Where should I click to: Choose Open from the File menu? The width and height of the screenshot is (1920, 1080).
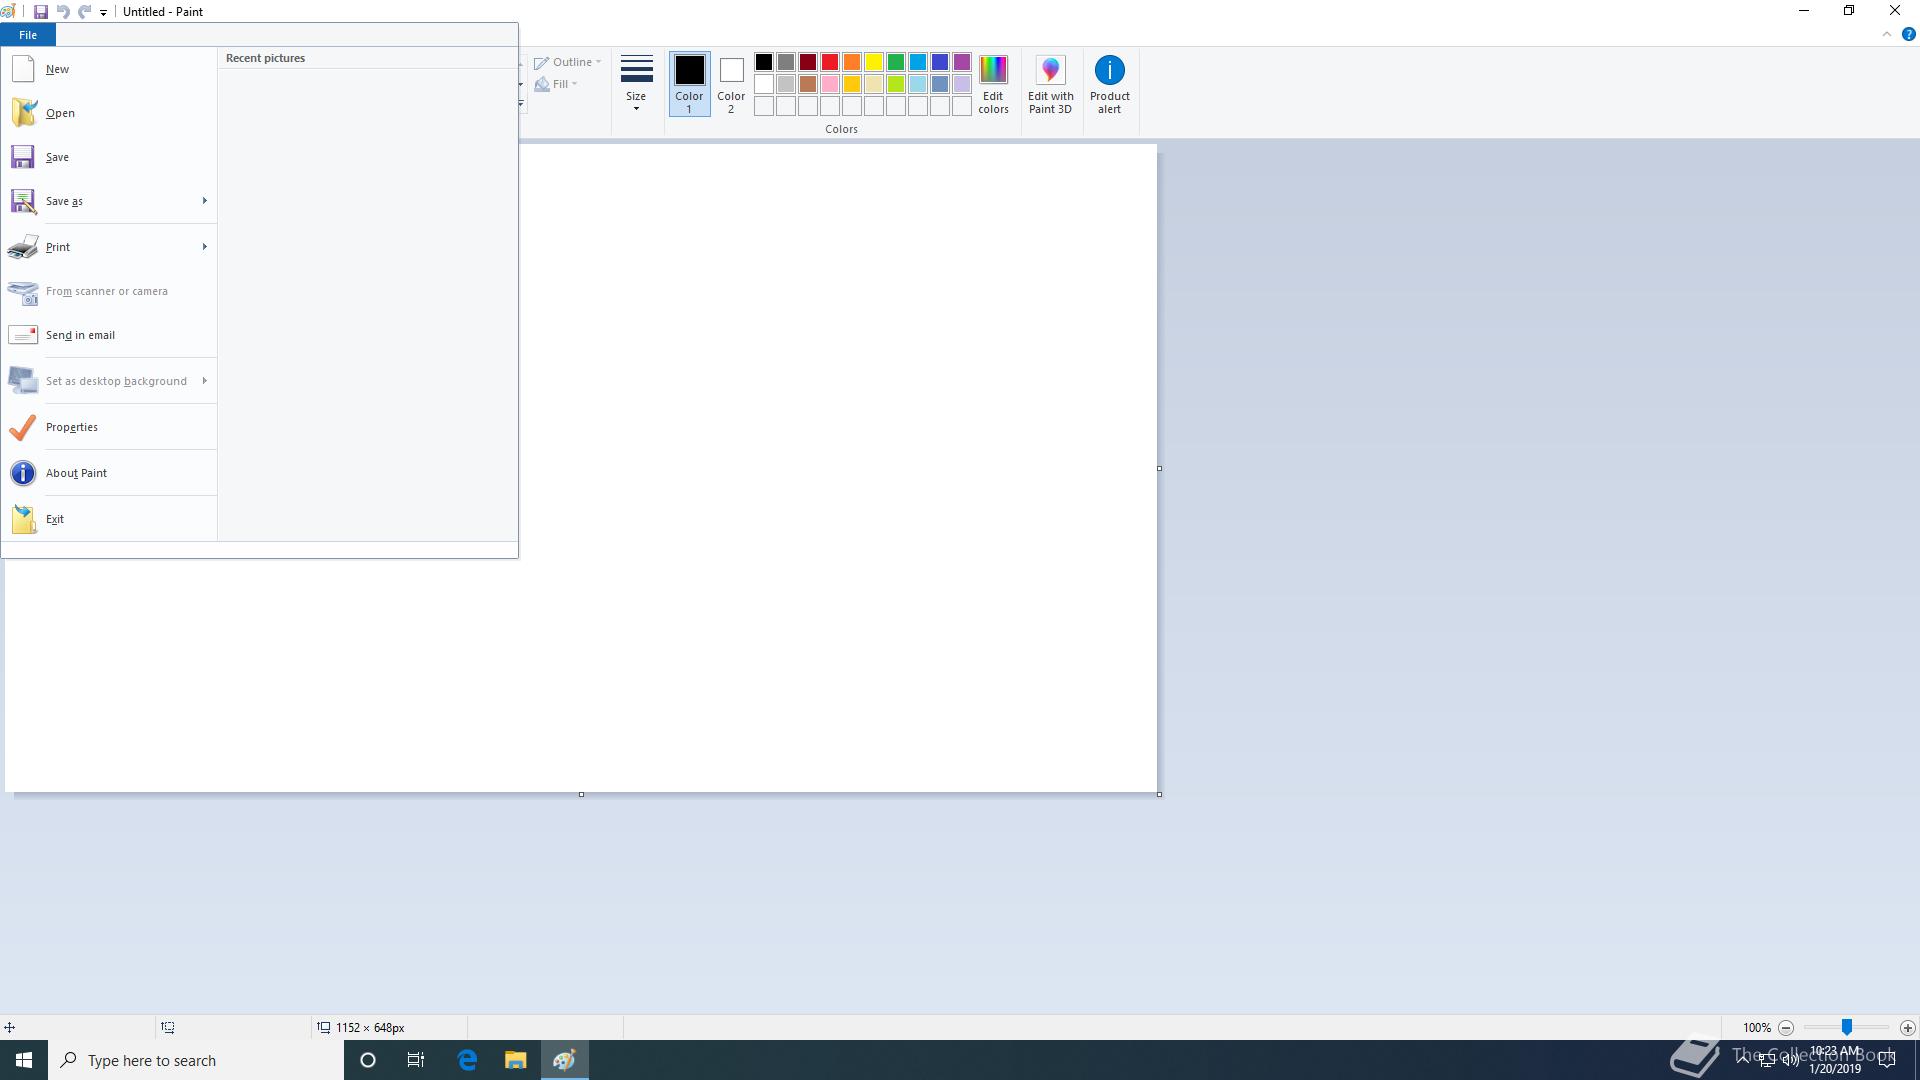(x=109, y=113)
